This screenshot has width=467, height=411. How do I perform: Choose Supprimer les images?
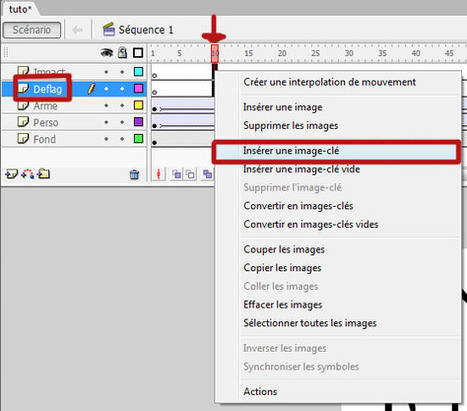338,126
